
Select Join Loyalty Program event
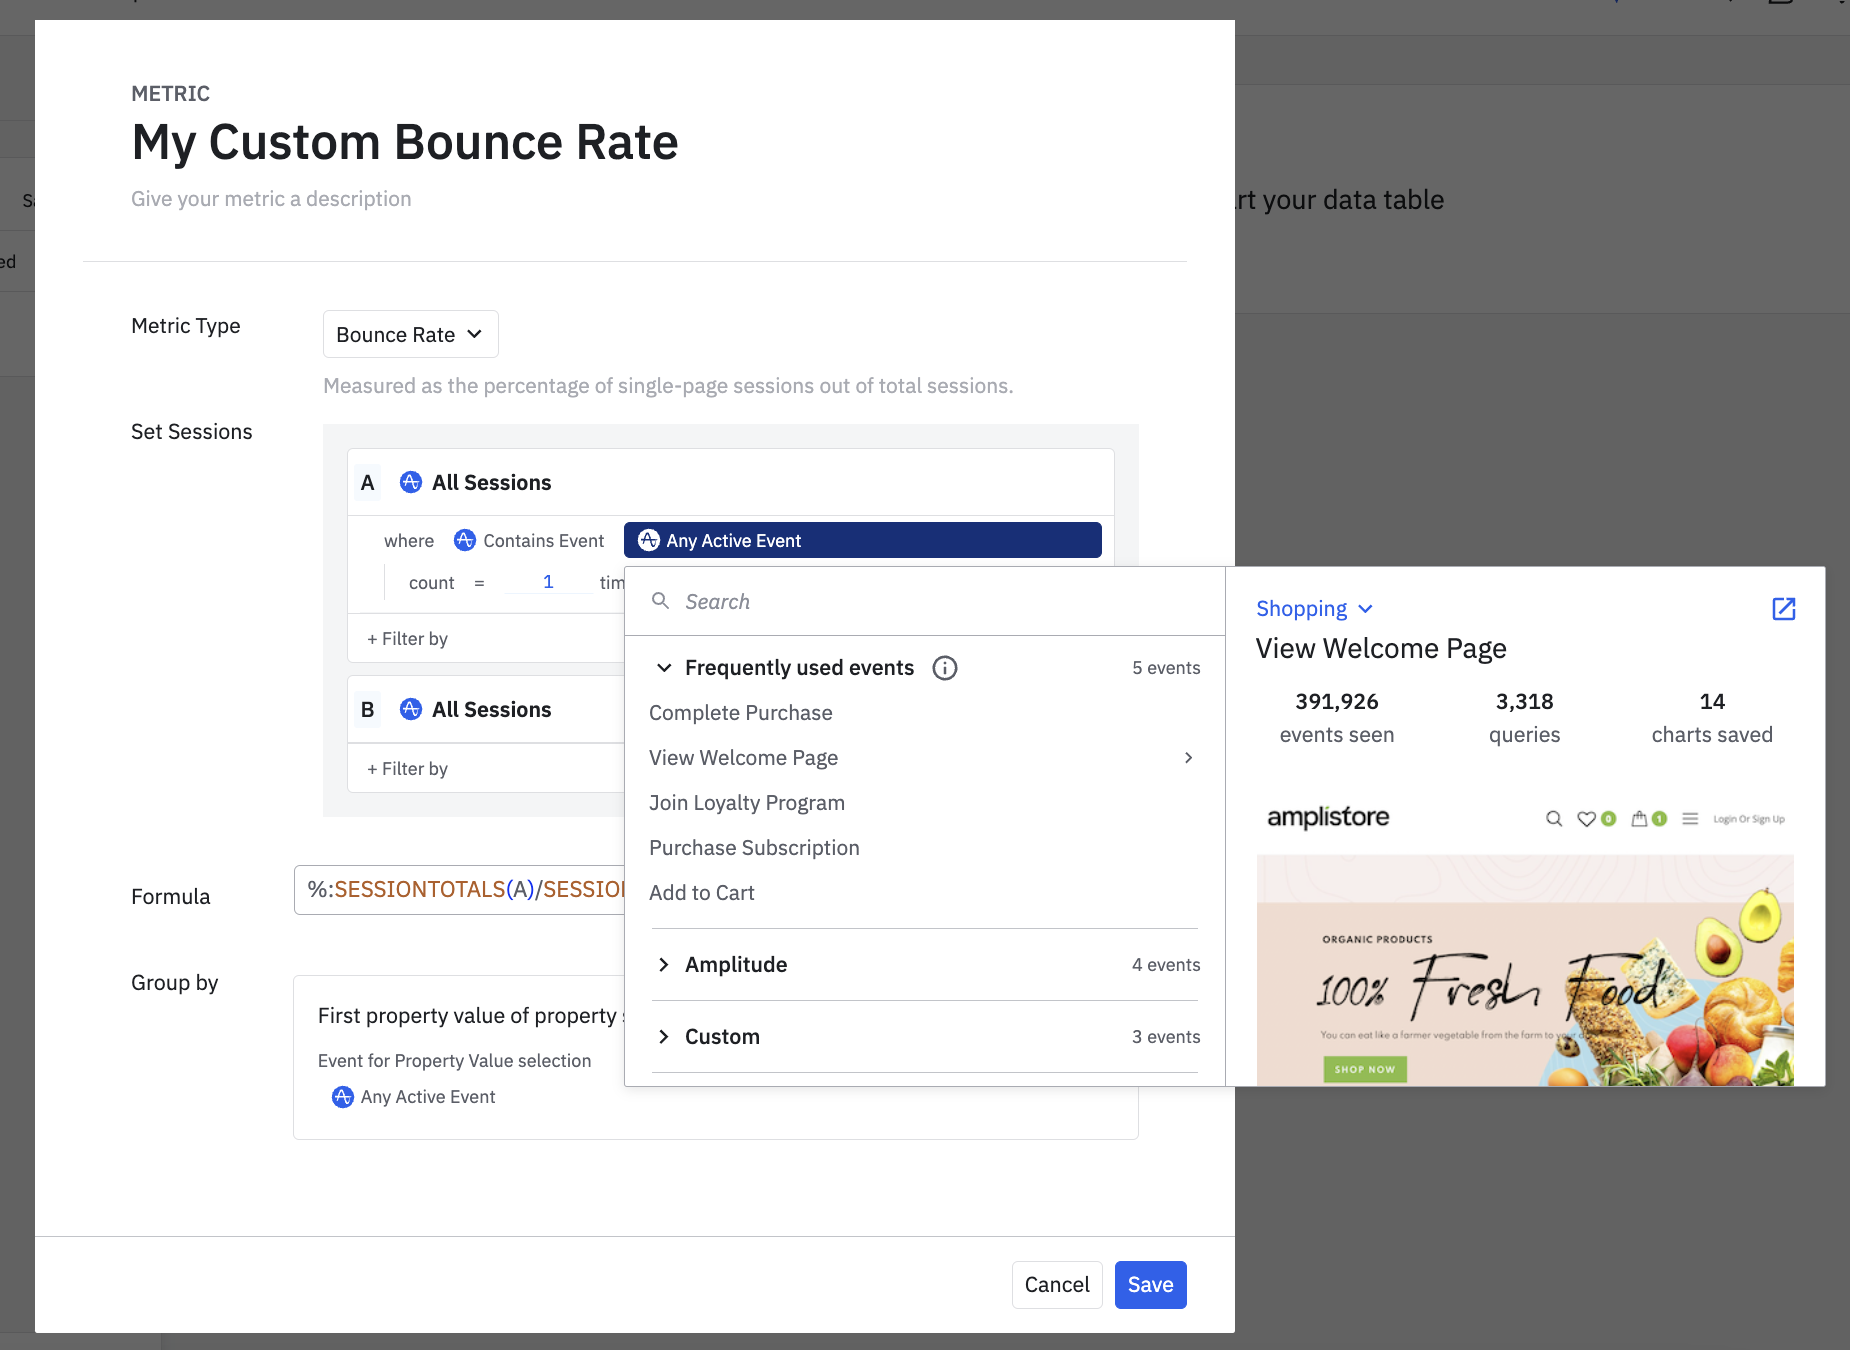coord(746,803)
